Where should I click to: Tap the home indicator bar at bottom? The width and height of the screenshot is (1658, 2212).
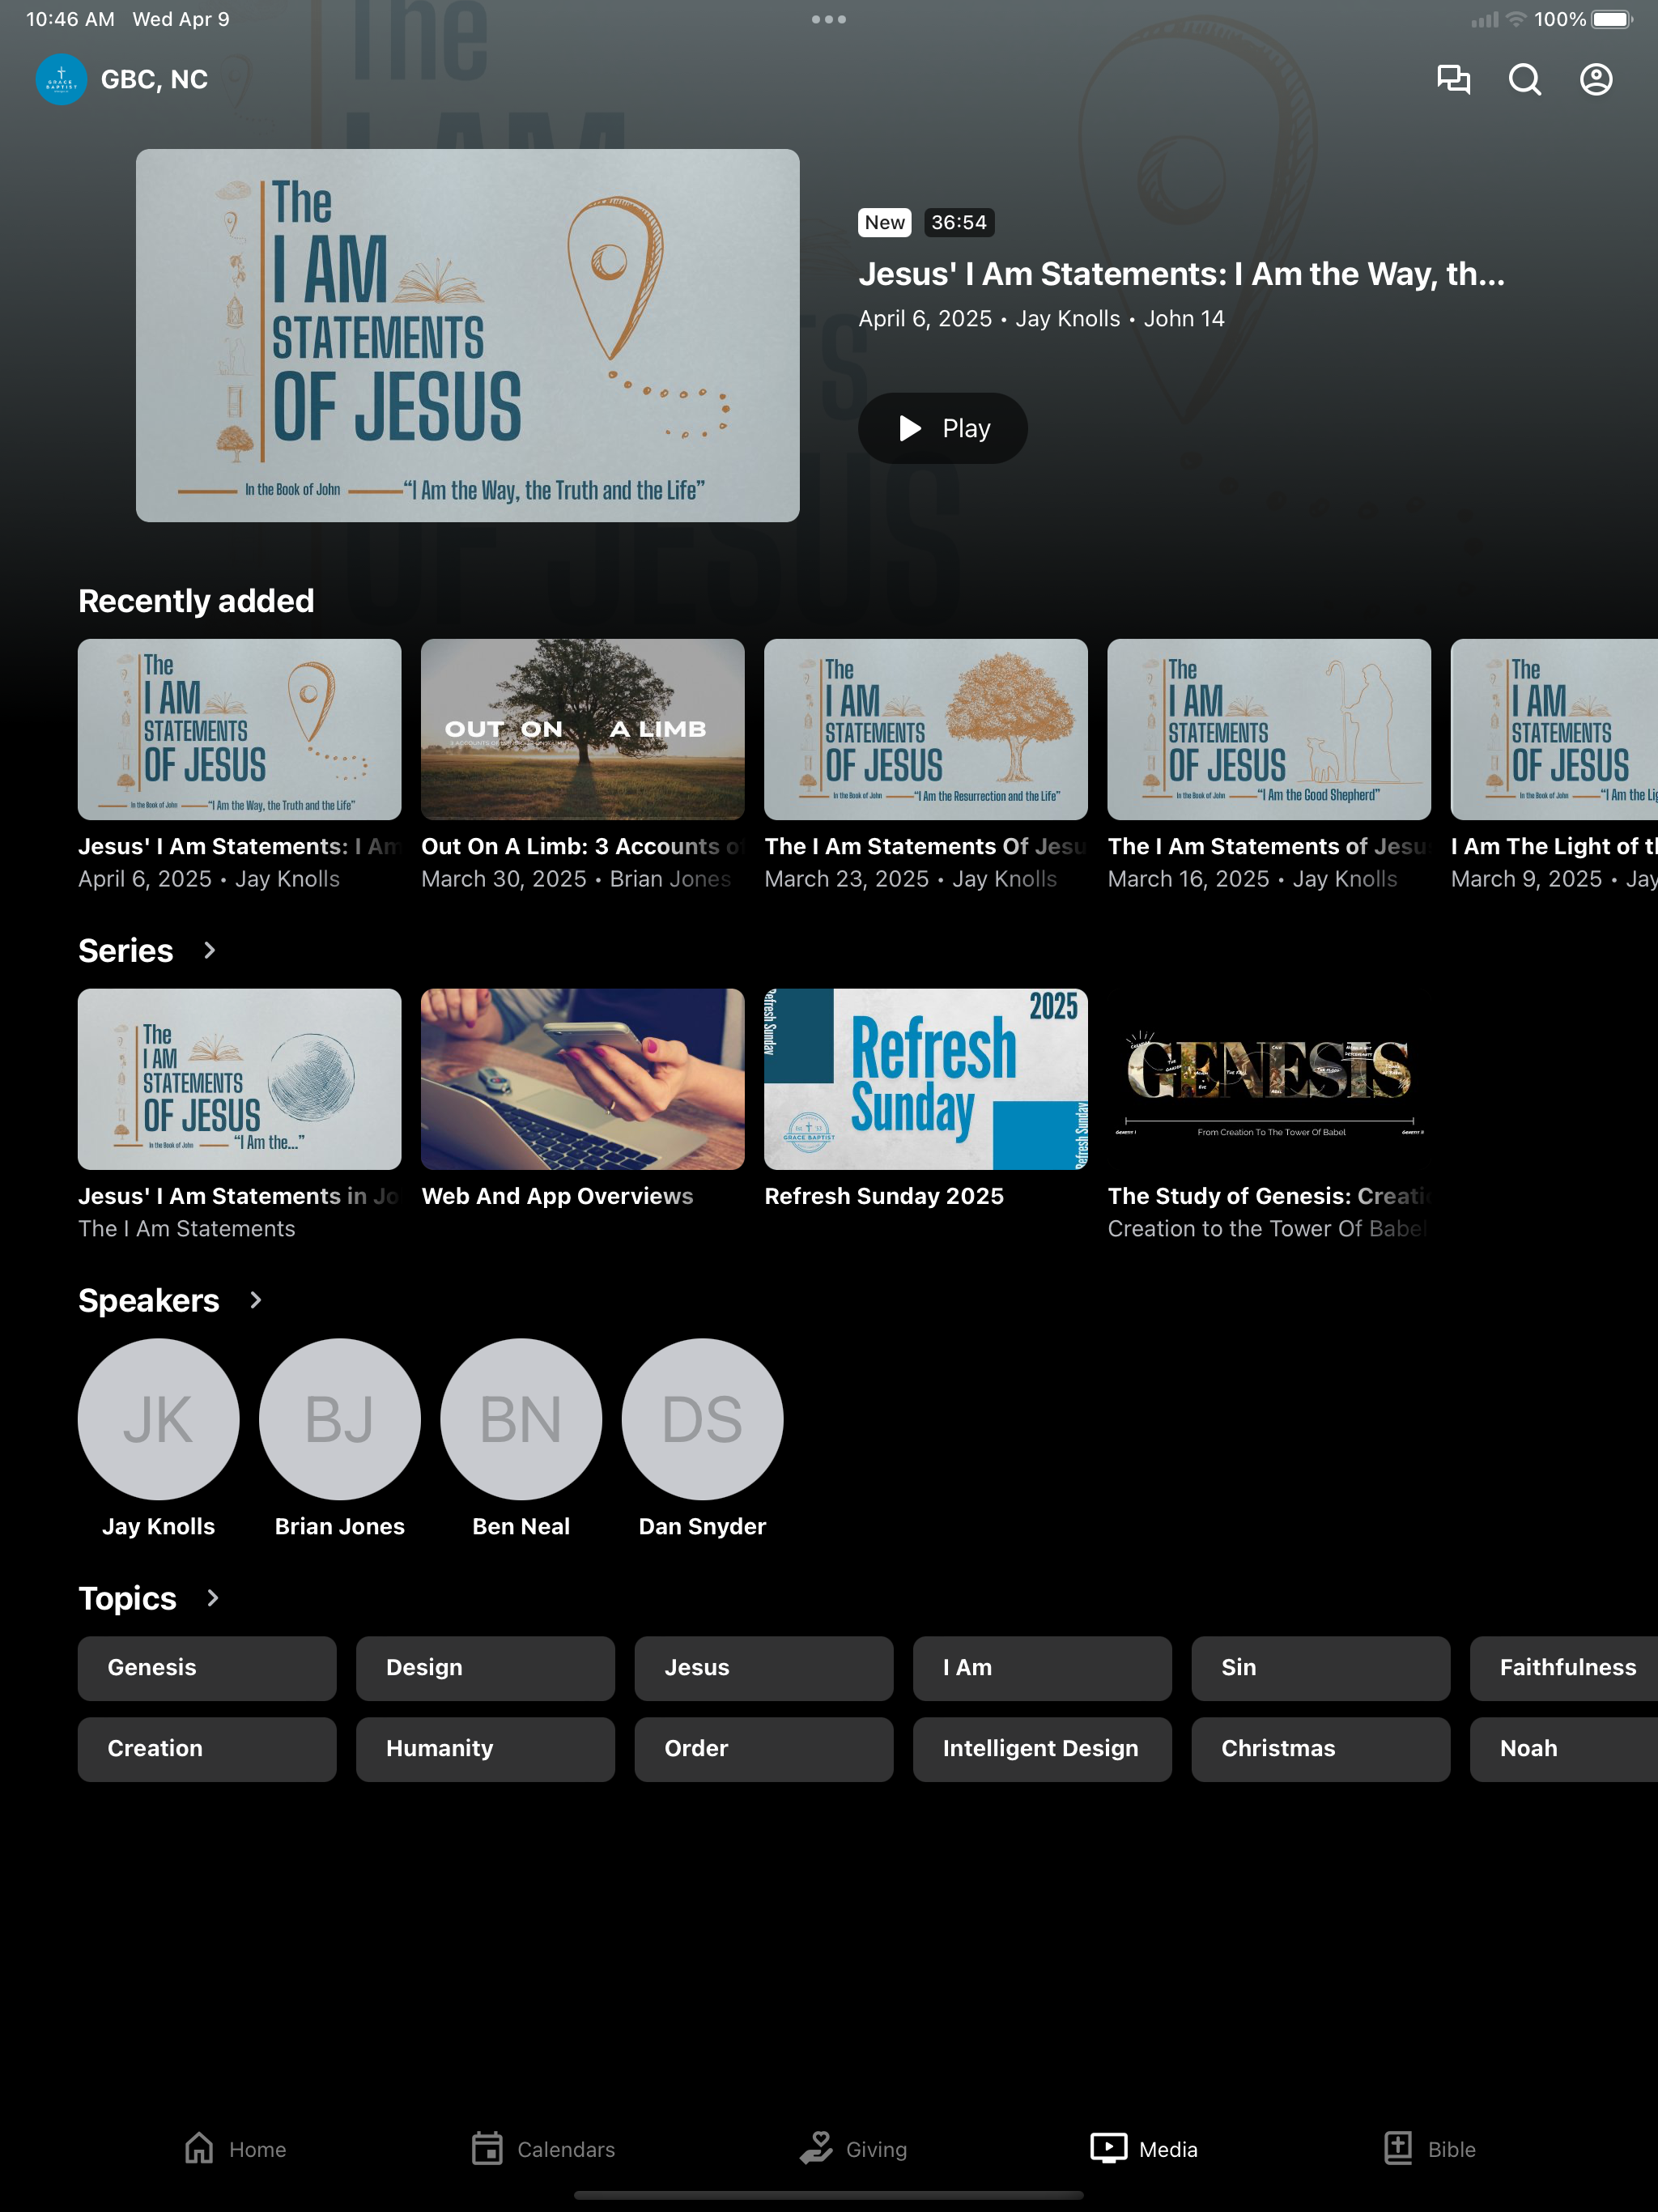(x=829, y=2195)
